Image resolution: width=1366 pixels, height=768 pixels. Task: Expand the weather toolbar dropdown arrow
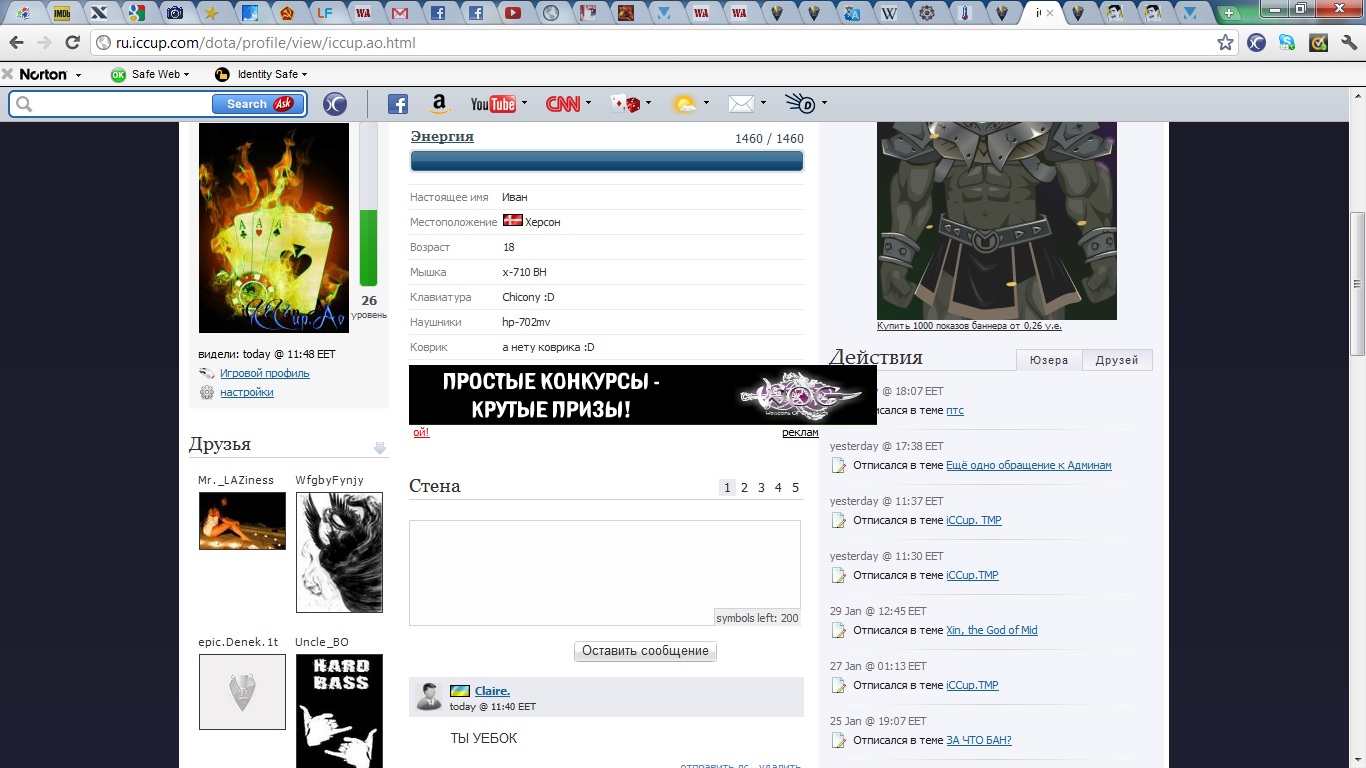point(707,103)
